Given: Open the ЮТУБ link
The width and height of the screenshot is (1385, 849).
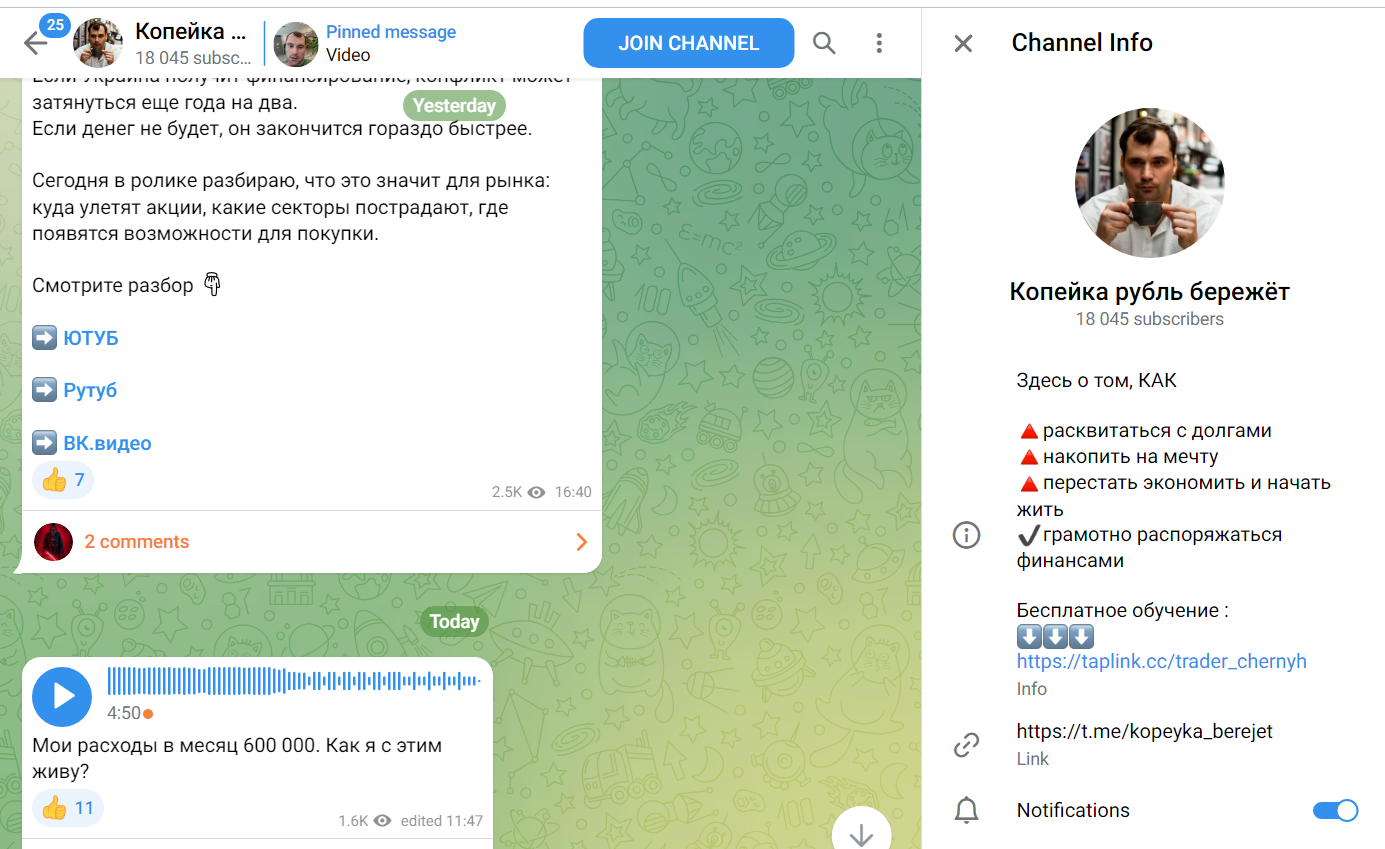Looking at the screenshot, I should [x=90, y=338].
